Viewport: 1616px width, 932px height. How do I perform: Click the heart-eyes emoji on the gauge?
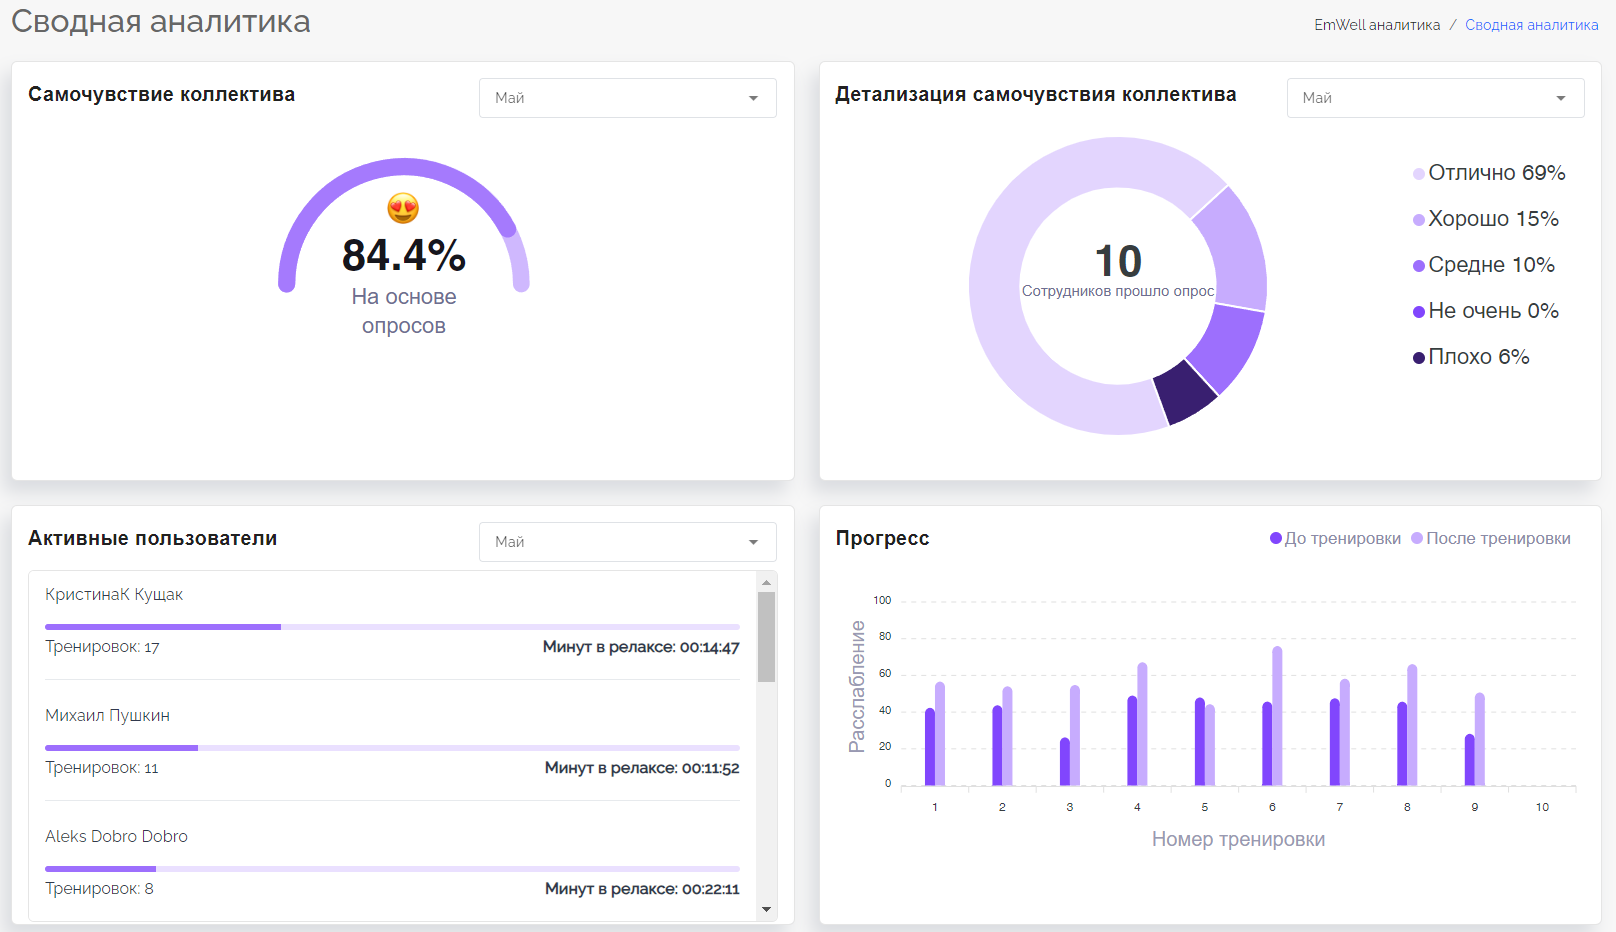(403, 208)
